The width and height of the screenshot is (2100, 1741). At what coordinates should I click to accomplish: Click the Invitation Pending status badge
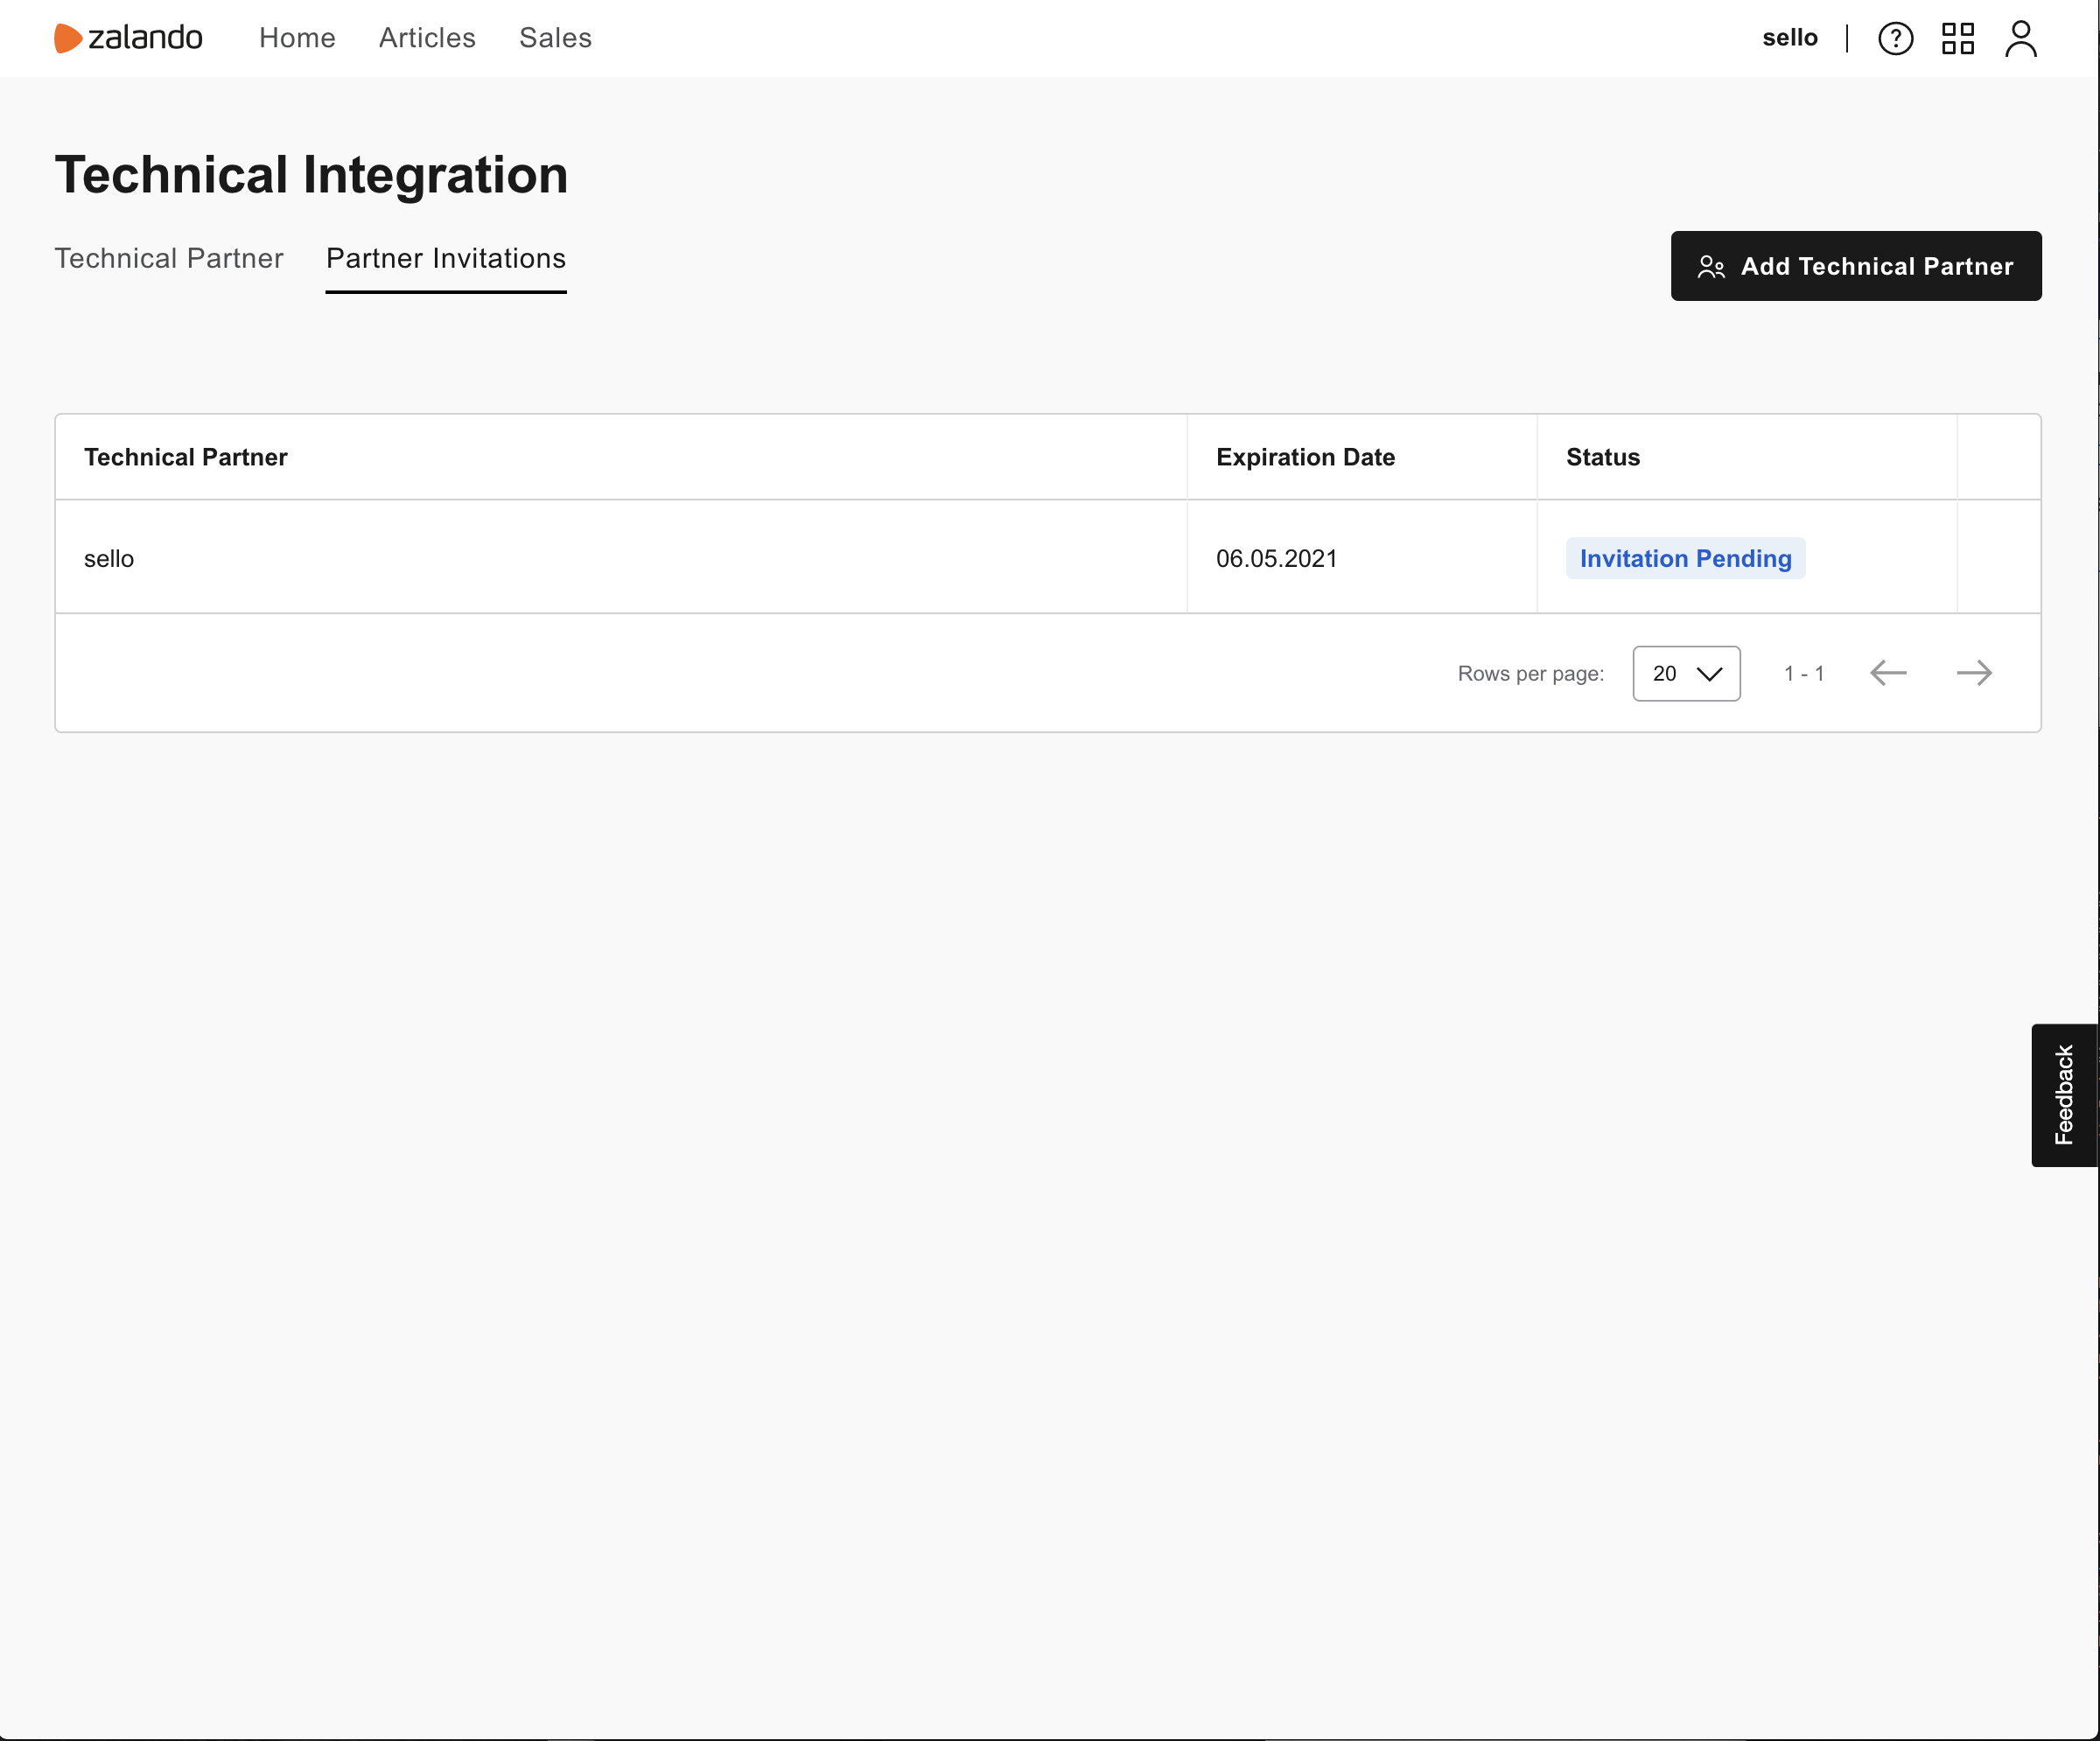[1685, 558]
